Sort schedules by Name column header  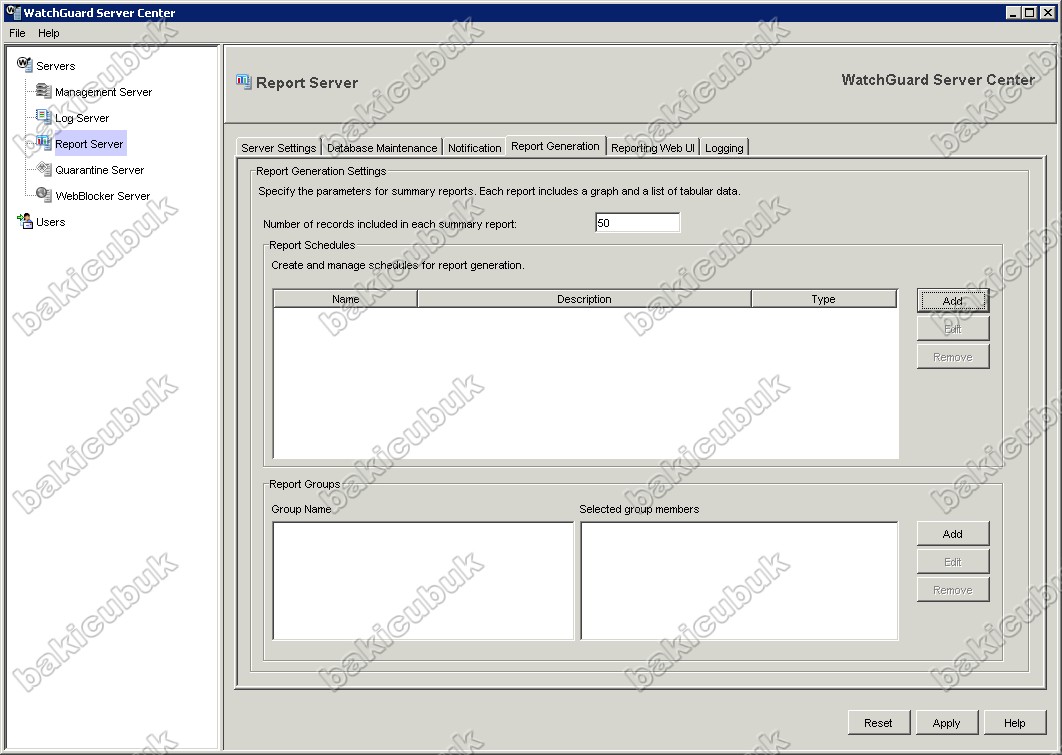coord(345,299)
